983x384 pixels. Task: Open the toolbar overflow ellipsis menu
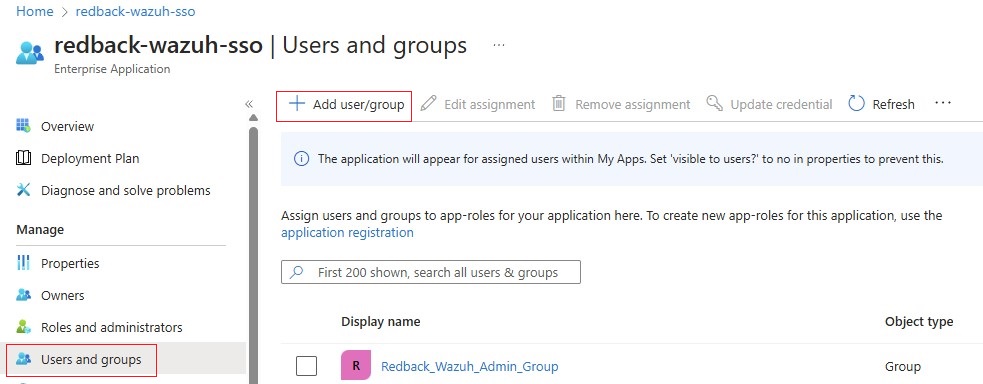[943, 103]
